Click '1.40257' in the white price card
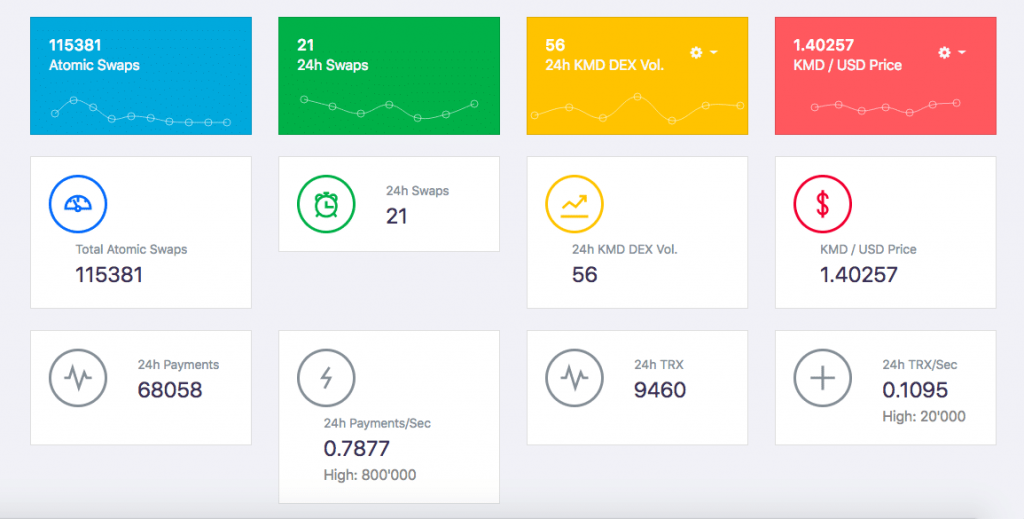This screenshot has width=1024, height=519. [x=859, y=275]
